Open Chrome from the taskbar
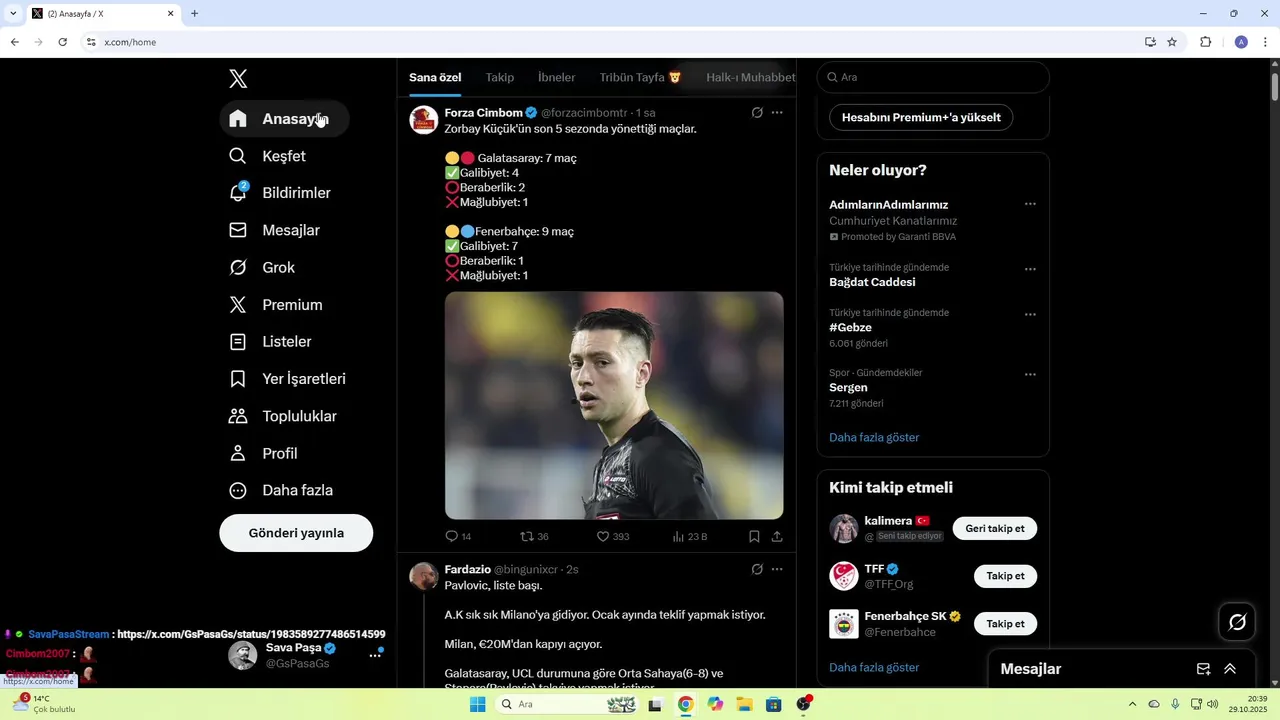The image size is (1280, 720). tap(685, 704)
